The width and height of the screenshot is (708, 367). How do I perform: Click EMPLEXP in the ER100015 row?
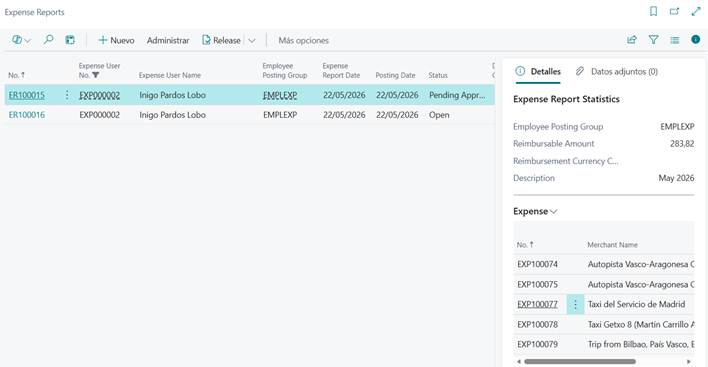point(280,95)
